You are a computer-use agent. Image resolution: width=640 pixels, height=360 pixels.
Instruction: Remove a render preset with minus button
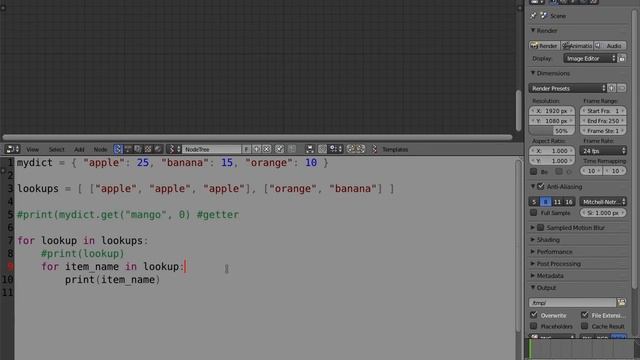tap(621, 88)
